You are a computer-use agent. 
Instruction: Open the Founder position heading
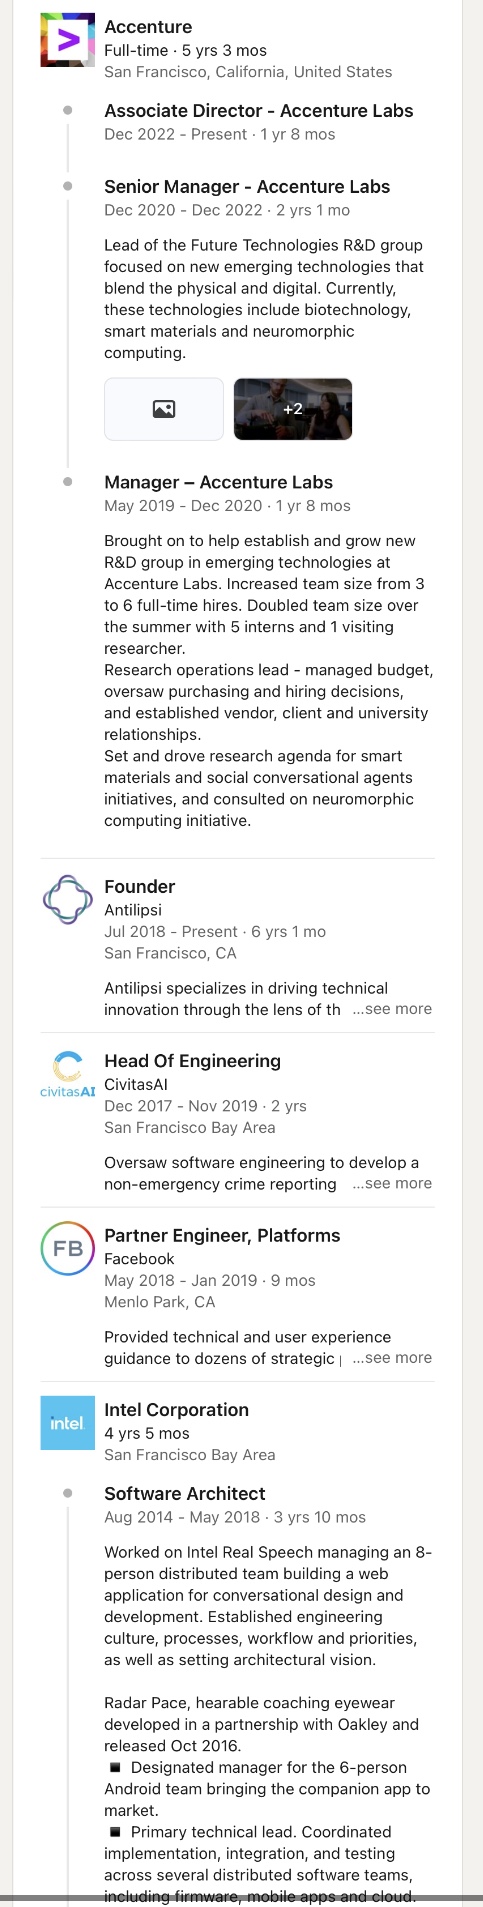click(x=140, y=887)
